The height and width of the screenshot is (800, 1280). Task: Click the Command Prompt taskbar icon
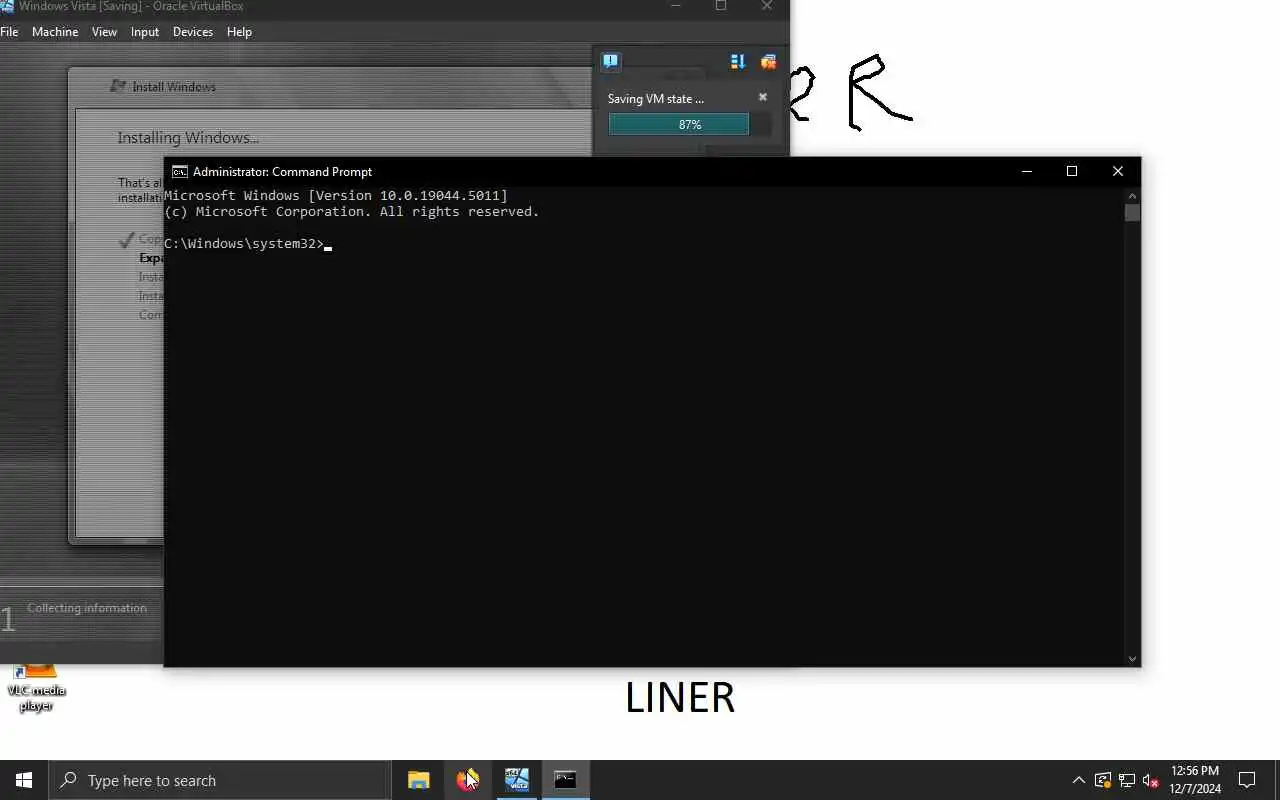pyautogui.click(x=565, y=780)
